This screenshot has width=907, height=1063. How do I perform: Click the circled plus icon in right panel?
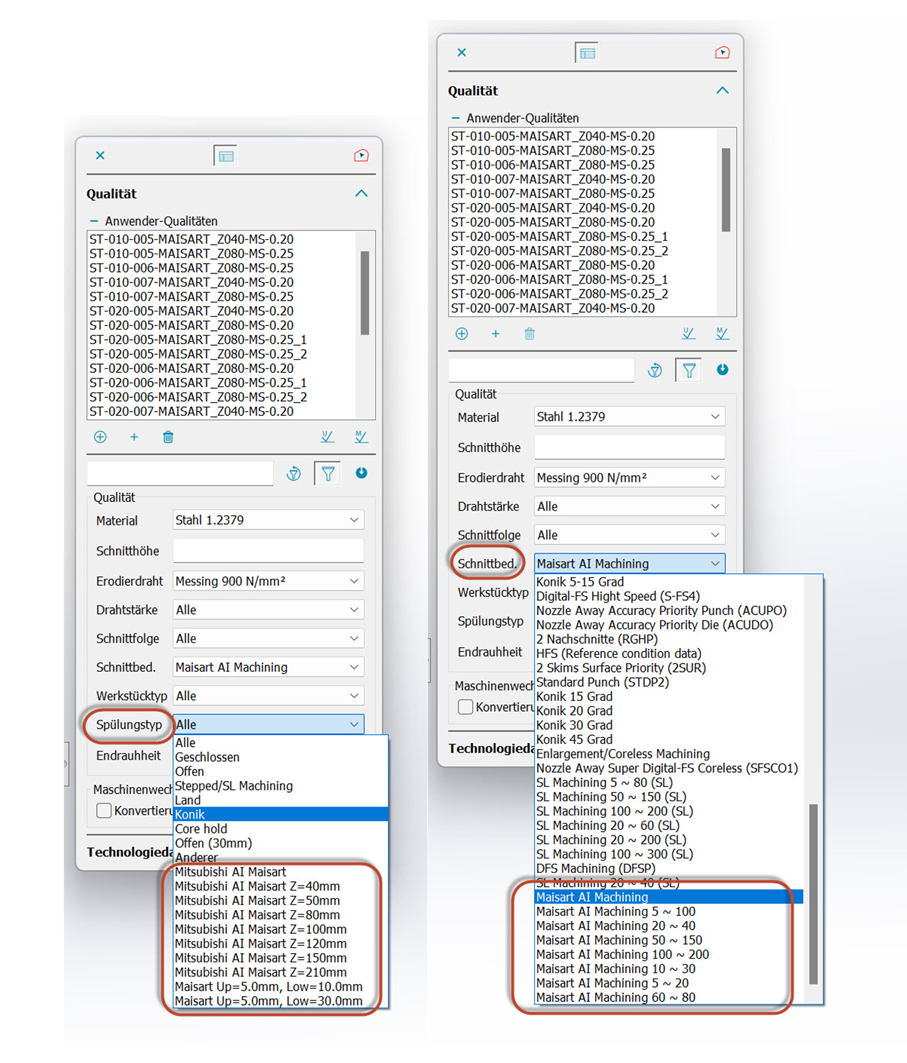pos(461,334)
